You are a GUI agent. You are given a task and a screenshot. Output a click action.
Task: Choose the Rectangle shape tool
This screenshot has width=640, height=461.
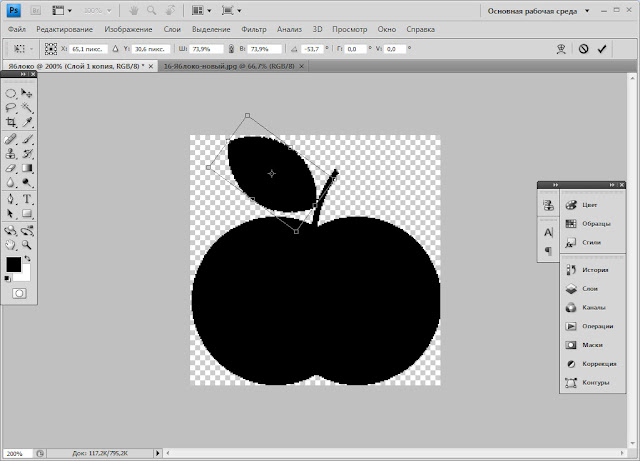[27, 214]
